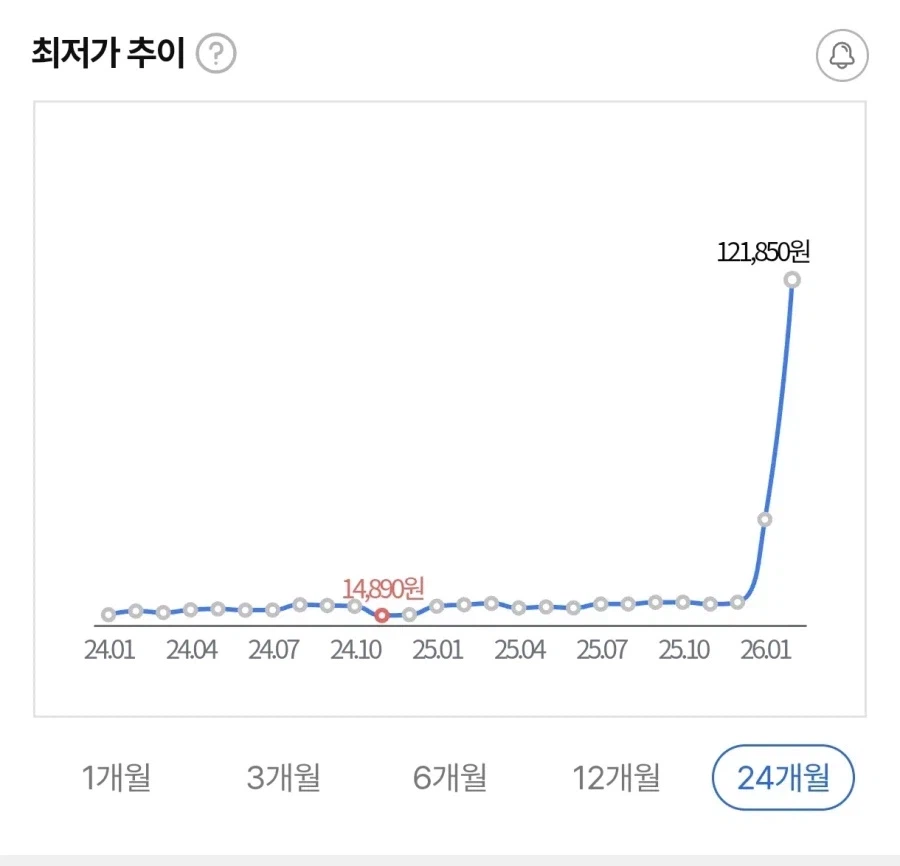Click the 26.01 axis label
900x866 pixels.
[x=762, y=650]
